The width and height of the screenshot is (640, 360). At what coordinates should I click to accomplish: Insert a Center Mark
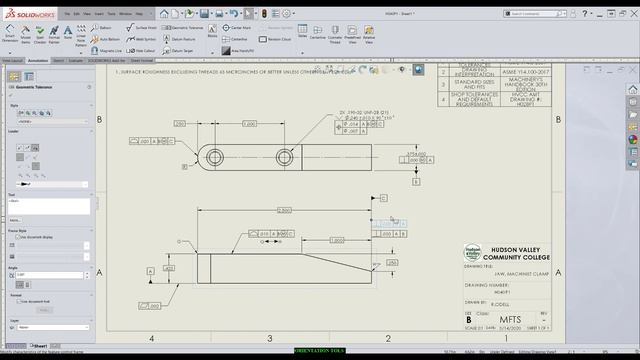(x=237, y=28)
